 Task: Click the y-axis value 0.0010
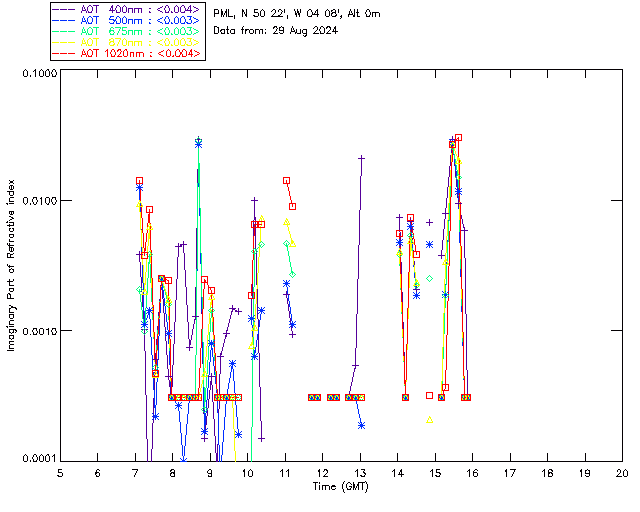click(x=40, y=331)
